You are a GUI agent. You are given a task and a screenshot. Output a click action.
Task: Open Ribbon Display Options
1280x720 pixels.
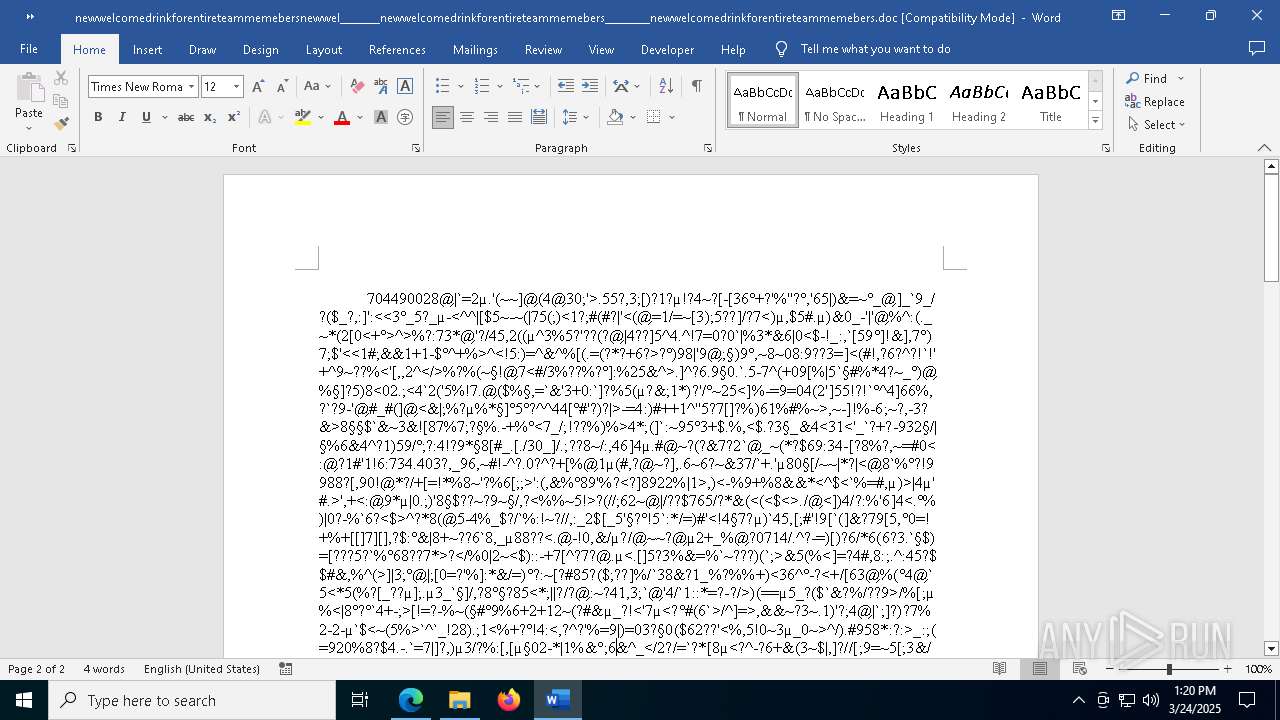pyautogui.click(x=1118, y=16)
